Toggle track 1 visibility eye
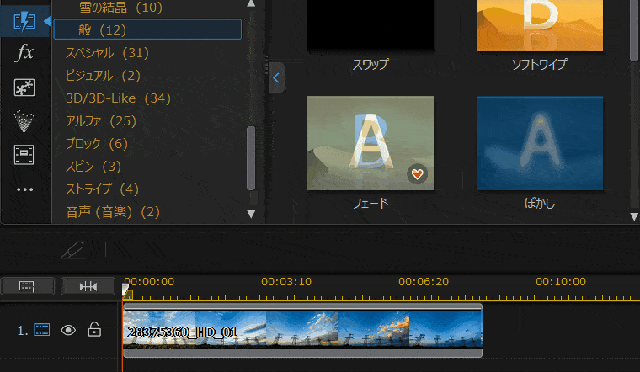This screenshot has width=640, height=372. pos(68,330)
